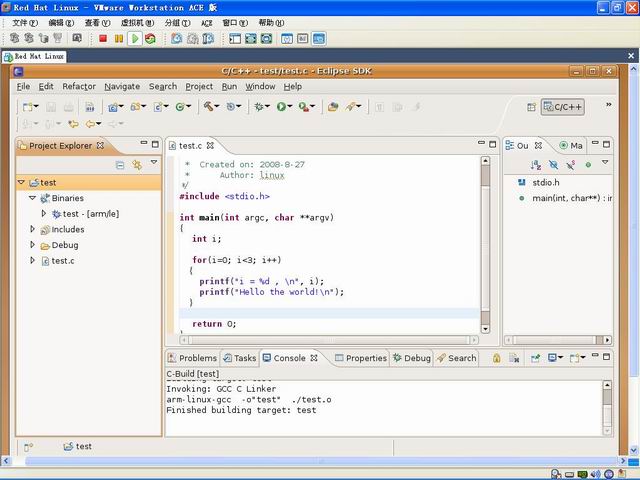Viewport: 640px width, 480px height.
Task: Maximize the Console panel
Action: 607,357
